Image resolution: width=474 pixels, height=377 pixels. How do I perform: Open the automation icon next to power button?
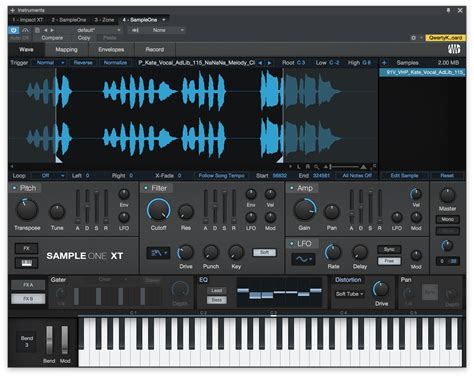(25, 30)
